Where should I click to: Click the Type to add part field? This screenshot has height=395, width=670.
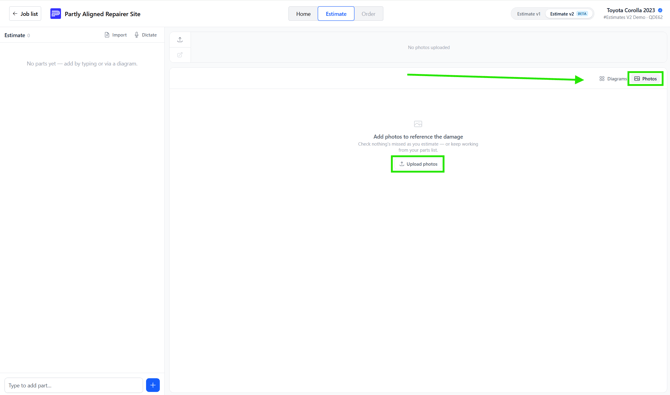(73, 385)
